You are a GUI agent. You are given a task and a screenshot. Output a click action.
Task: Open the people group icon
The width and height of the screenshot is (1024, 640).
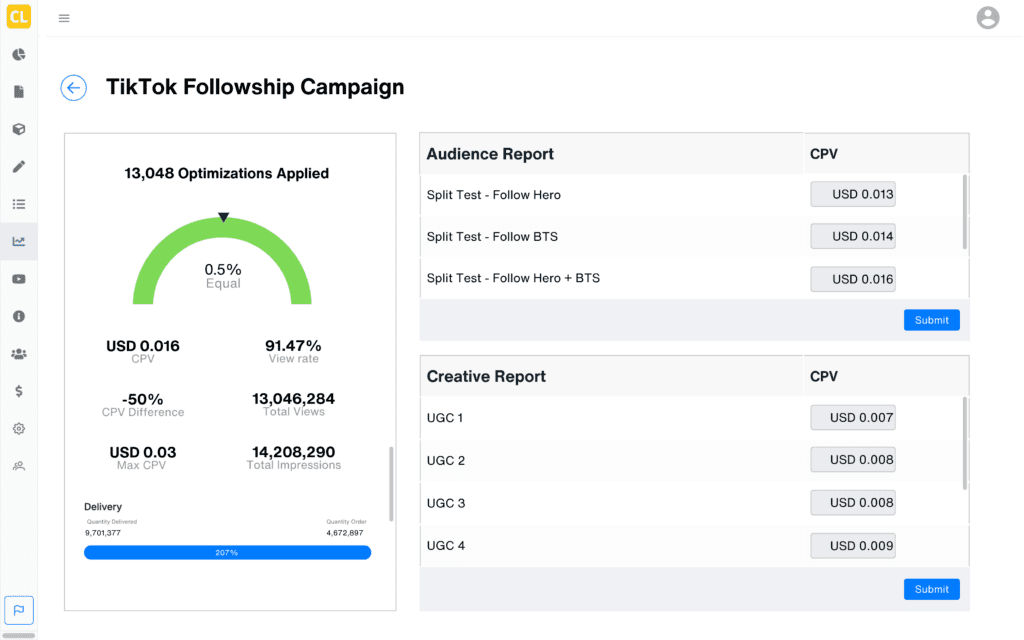click(19, 354)
